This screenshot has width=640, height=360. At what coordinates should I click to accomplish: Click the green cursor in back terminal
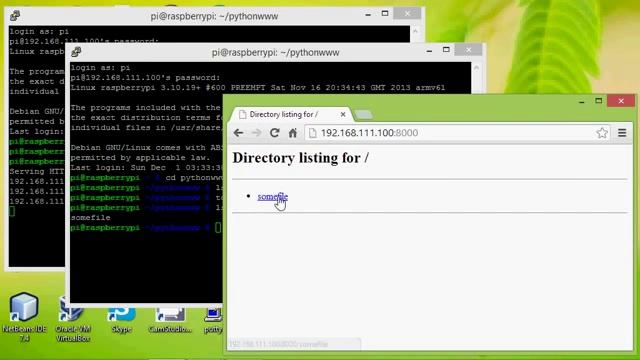tap(12, 211)
